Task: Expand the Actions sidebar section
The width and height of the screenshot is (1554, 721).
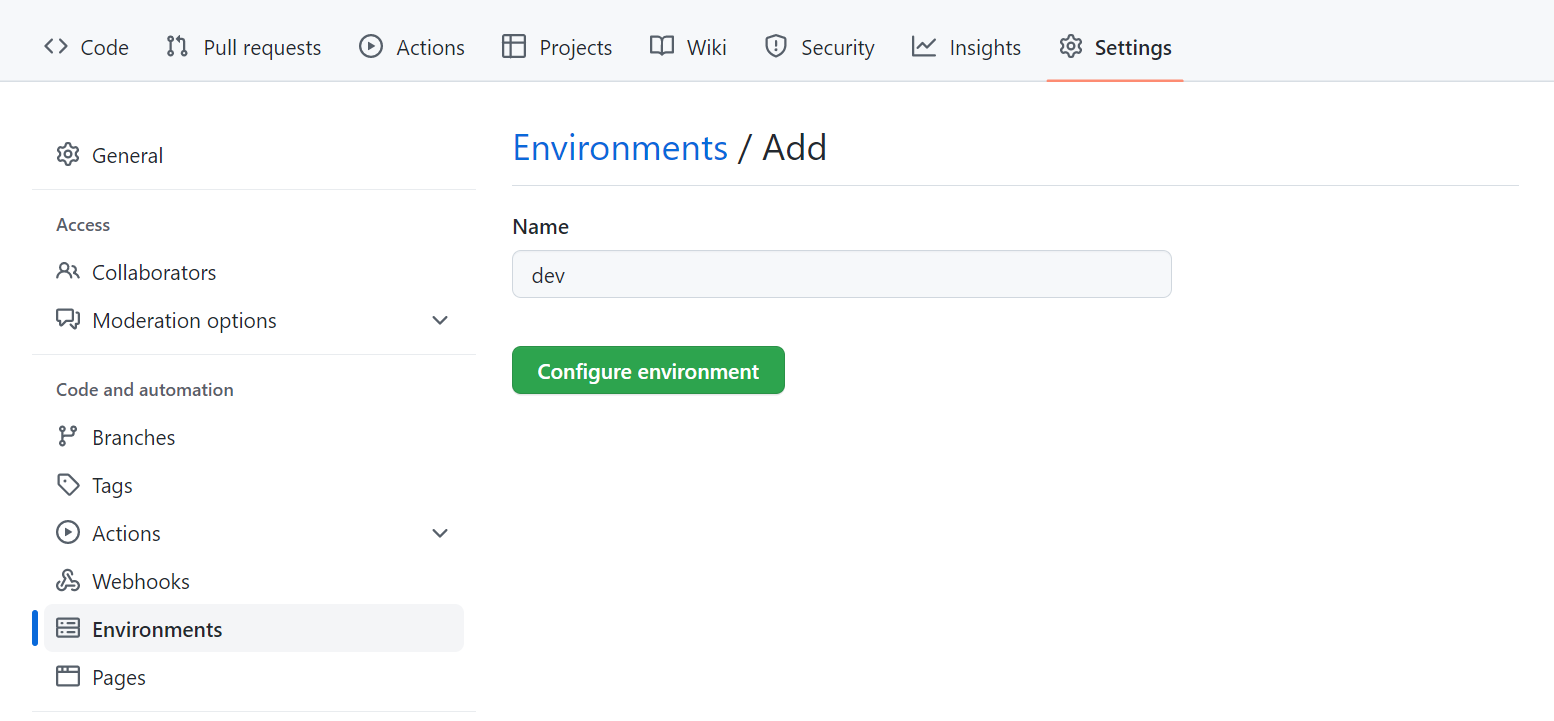Action: click(x=440, y=533)
